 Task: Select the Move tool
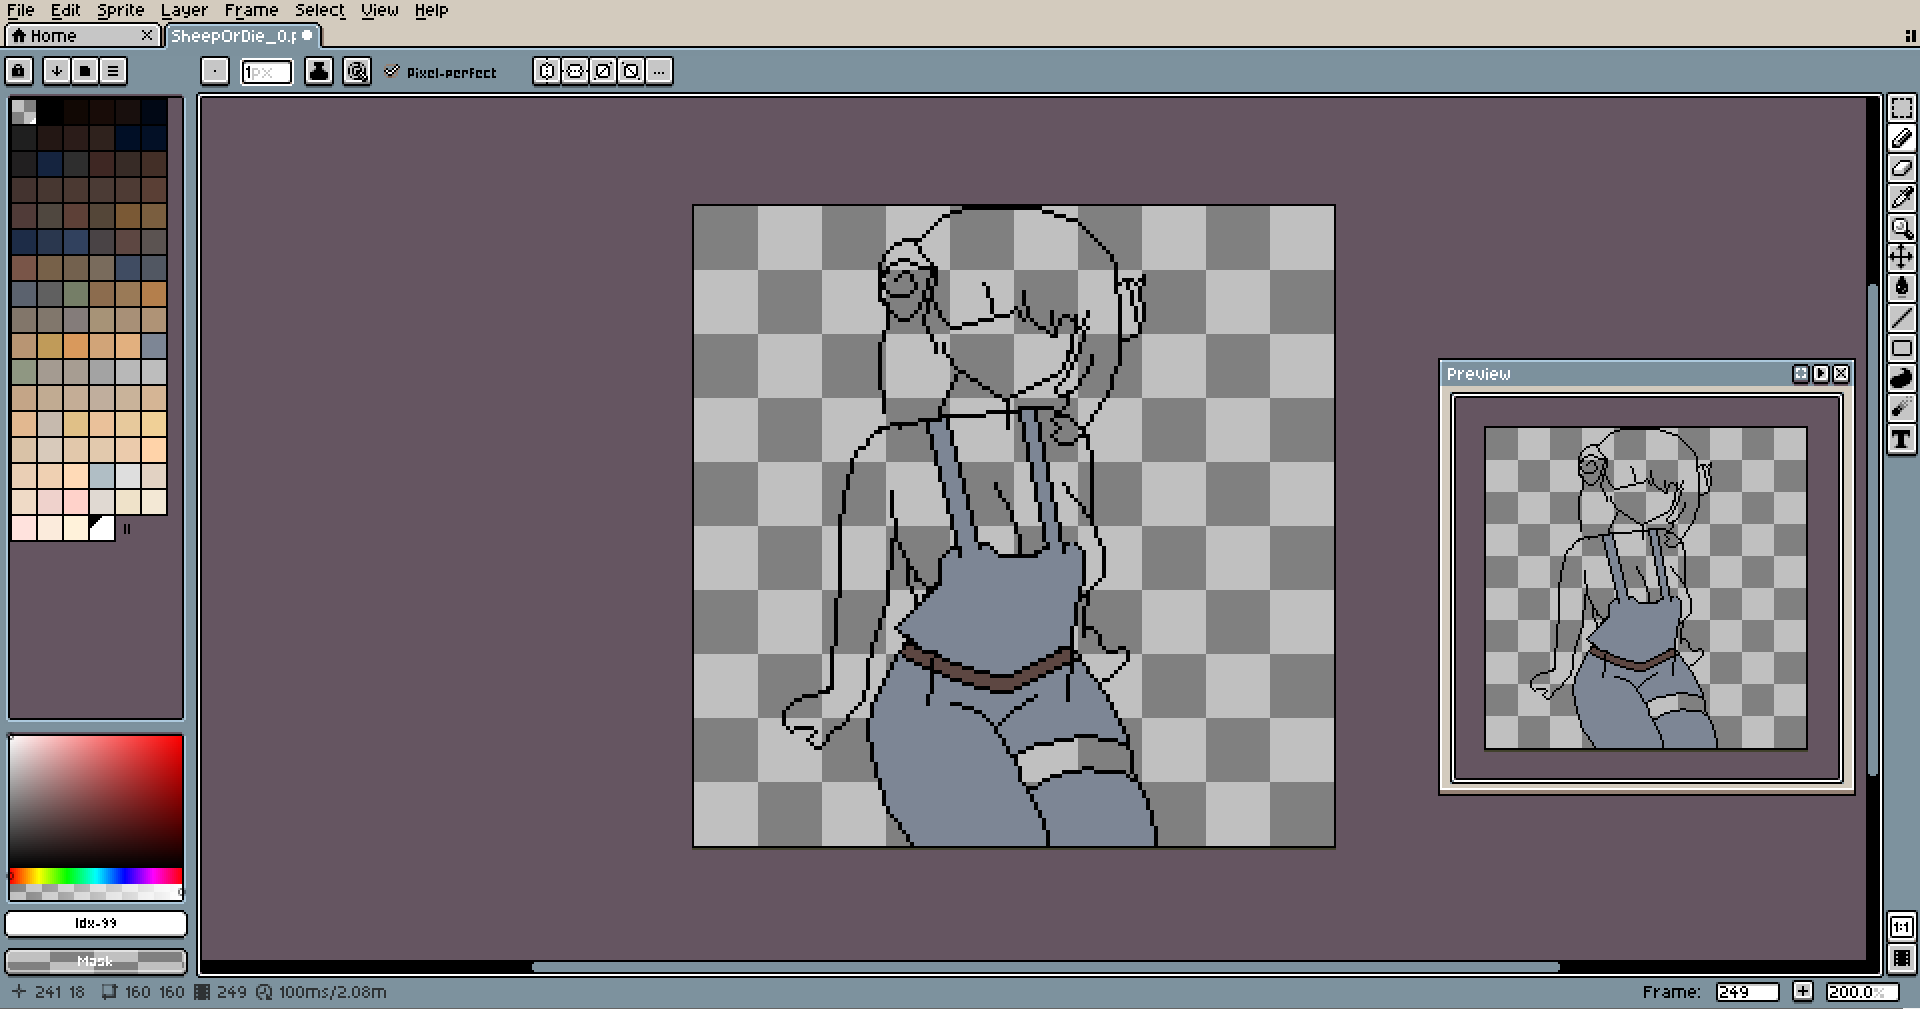pyautogui.click(x=1901, y=258)
